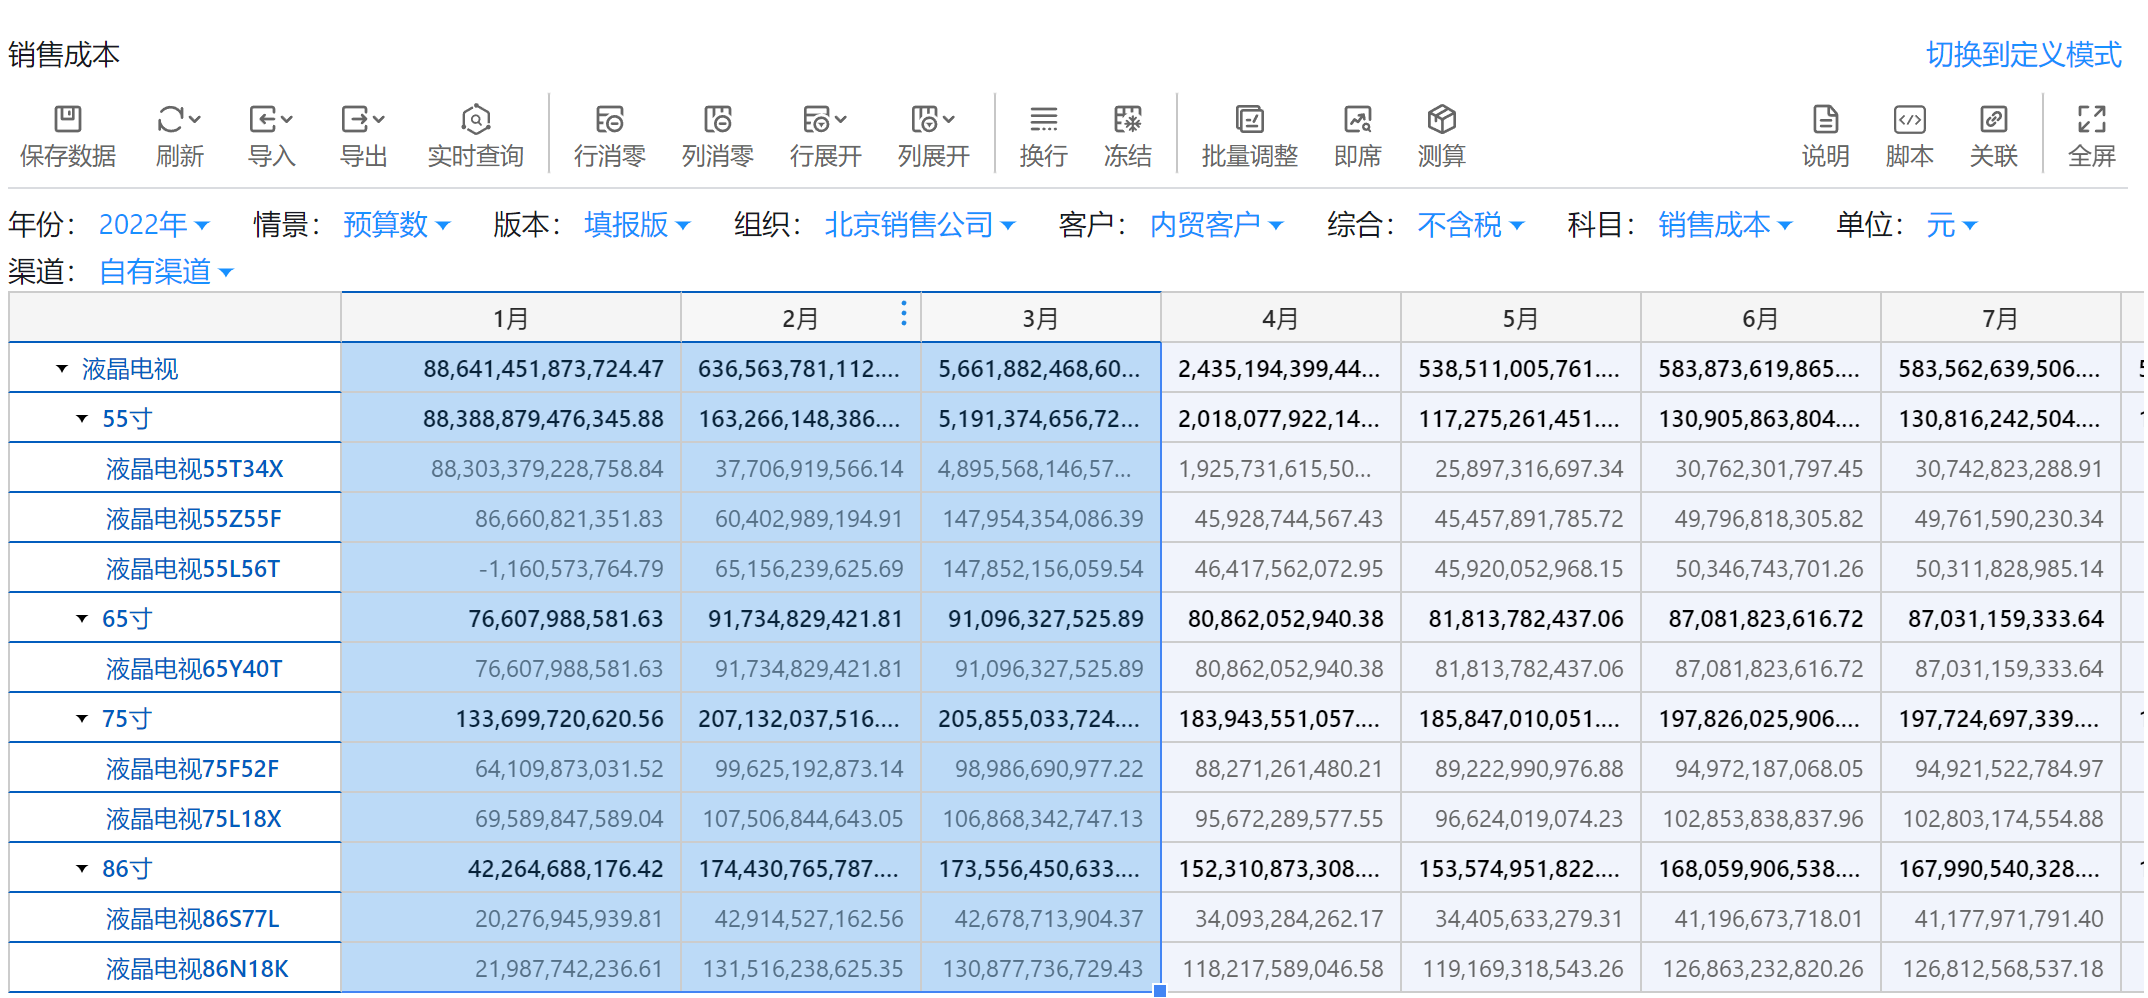Collapse the 75寸 group row
The height and width of the screenshot is (998, 2148).
coord(82,719)
